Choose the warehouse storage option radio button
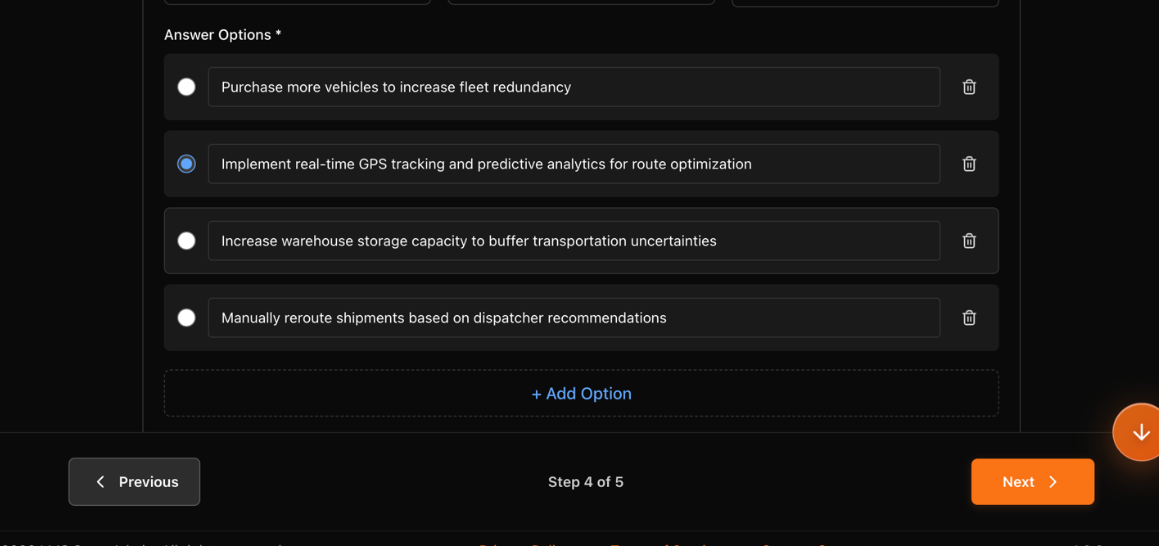Viewport: 1159px width, 546px height. pos(186,241)
